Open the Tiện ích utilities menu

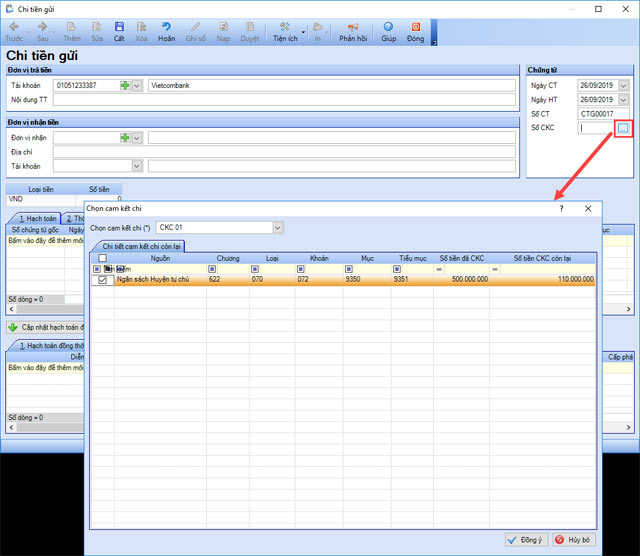pos(284,31)
